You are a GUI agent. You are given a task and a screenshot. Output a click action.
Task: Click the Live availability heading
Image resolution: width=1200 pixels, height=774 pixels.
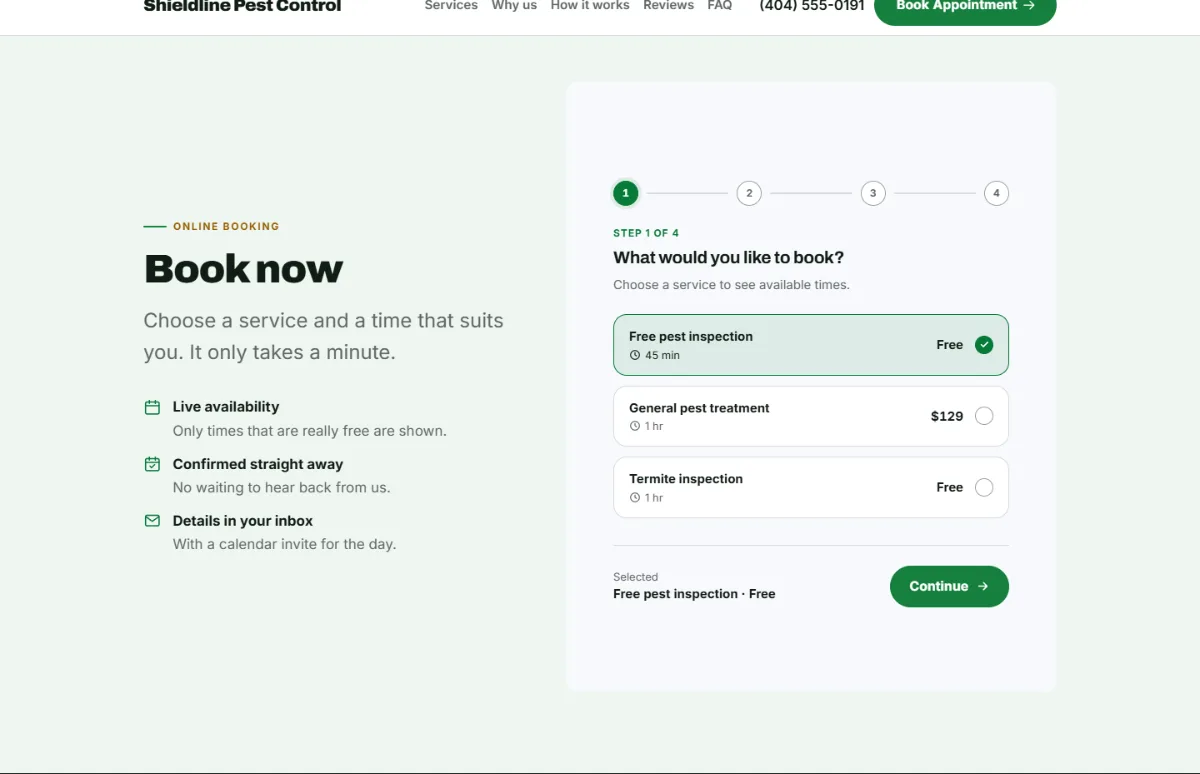click(226, 407)
